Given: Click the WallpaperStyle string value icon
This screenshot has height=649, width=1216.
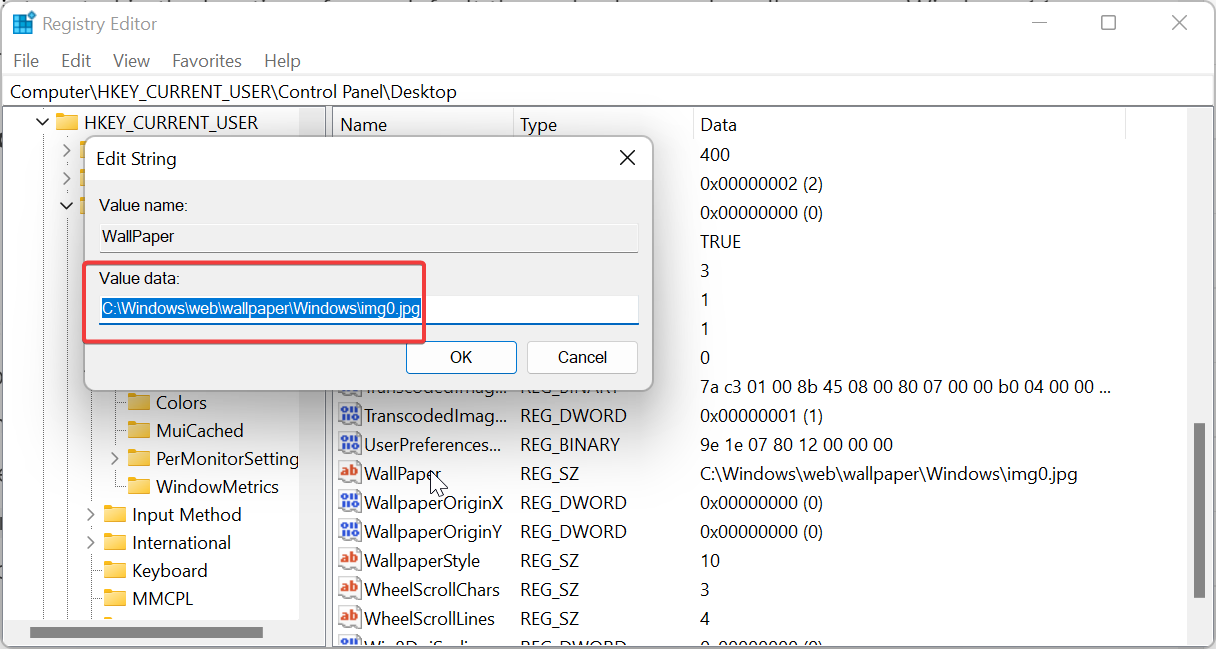Looking at the screenshot, I should pos(348,560).
